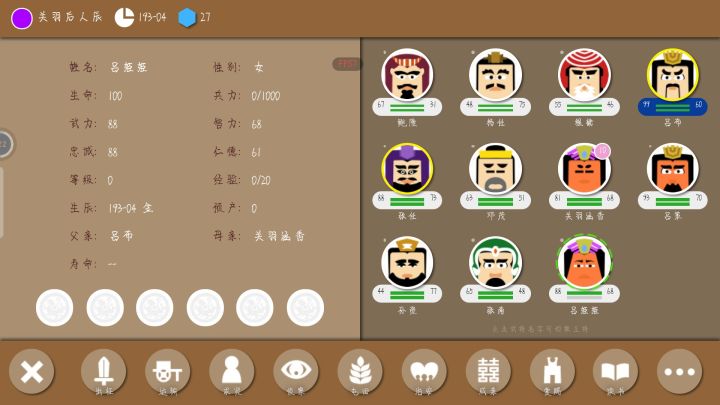
Task: Click the resource count 27 in top bar
Action: [x=205, y=17]
